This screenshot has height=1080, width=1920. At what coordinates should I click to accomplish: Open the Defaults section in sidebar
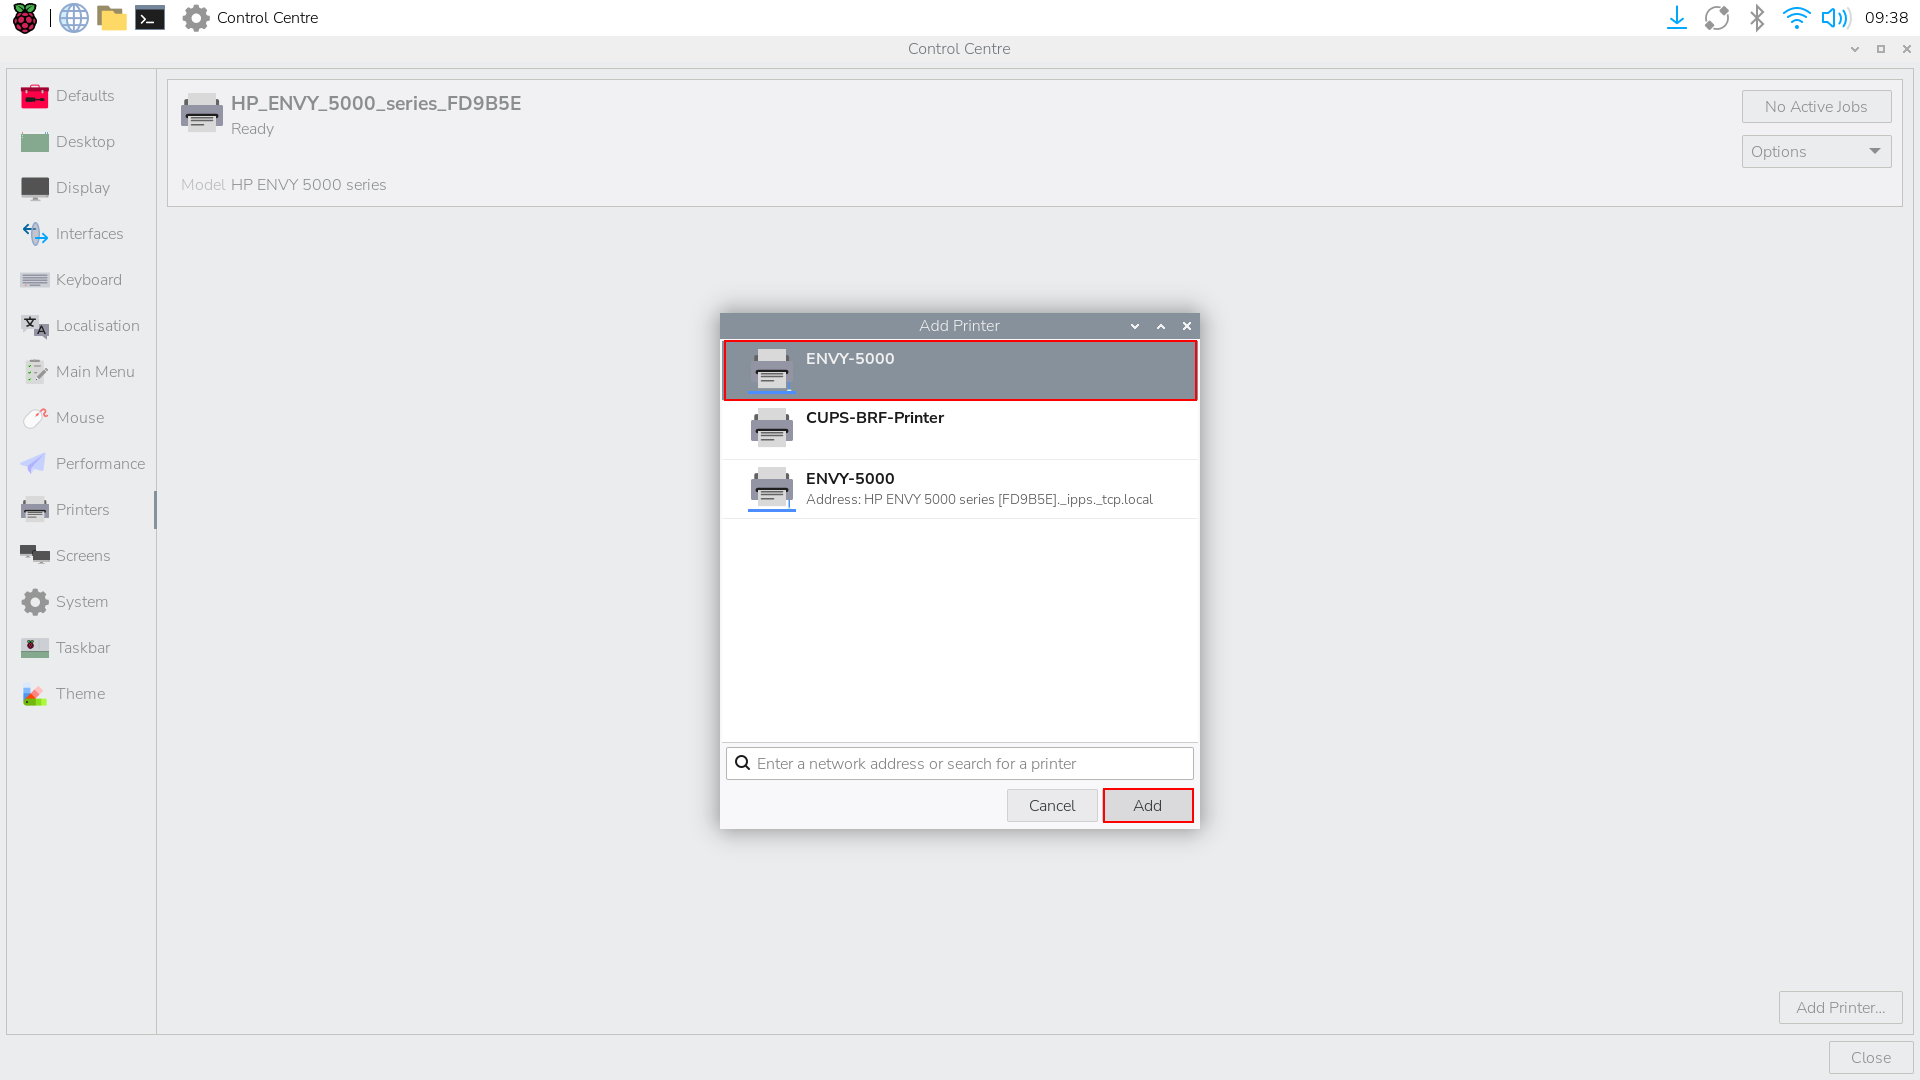pyautogui.click(x=82, y=96)
